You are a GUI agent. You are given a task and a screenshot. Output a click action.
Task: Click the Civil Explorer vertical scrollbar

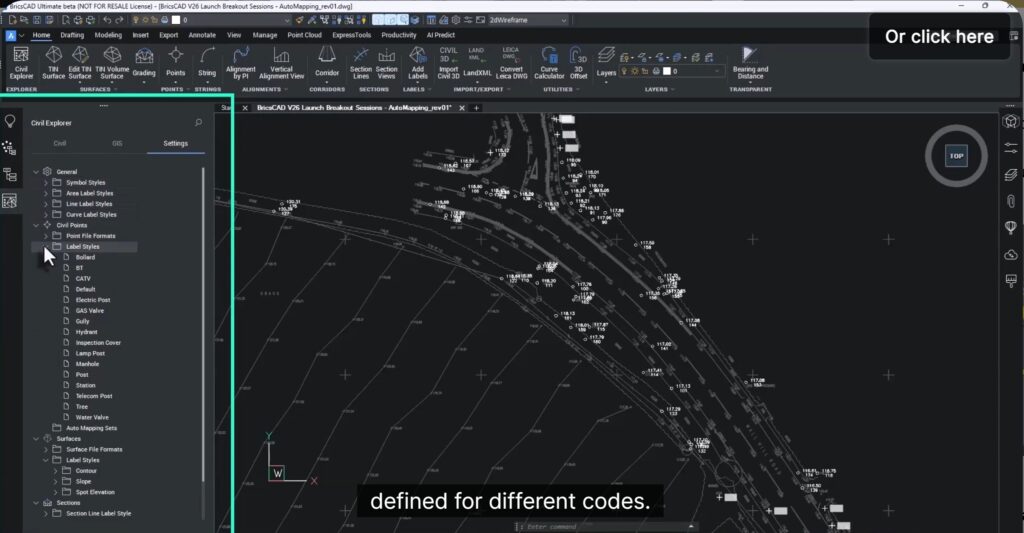pyautogui.click(x=203, y=323)
